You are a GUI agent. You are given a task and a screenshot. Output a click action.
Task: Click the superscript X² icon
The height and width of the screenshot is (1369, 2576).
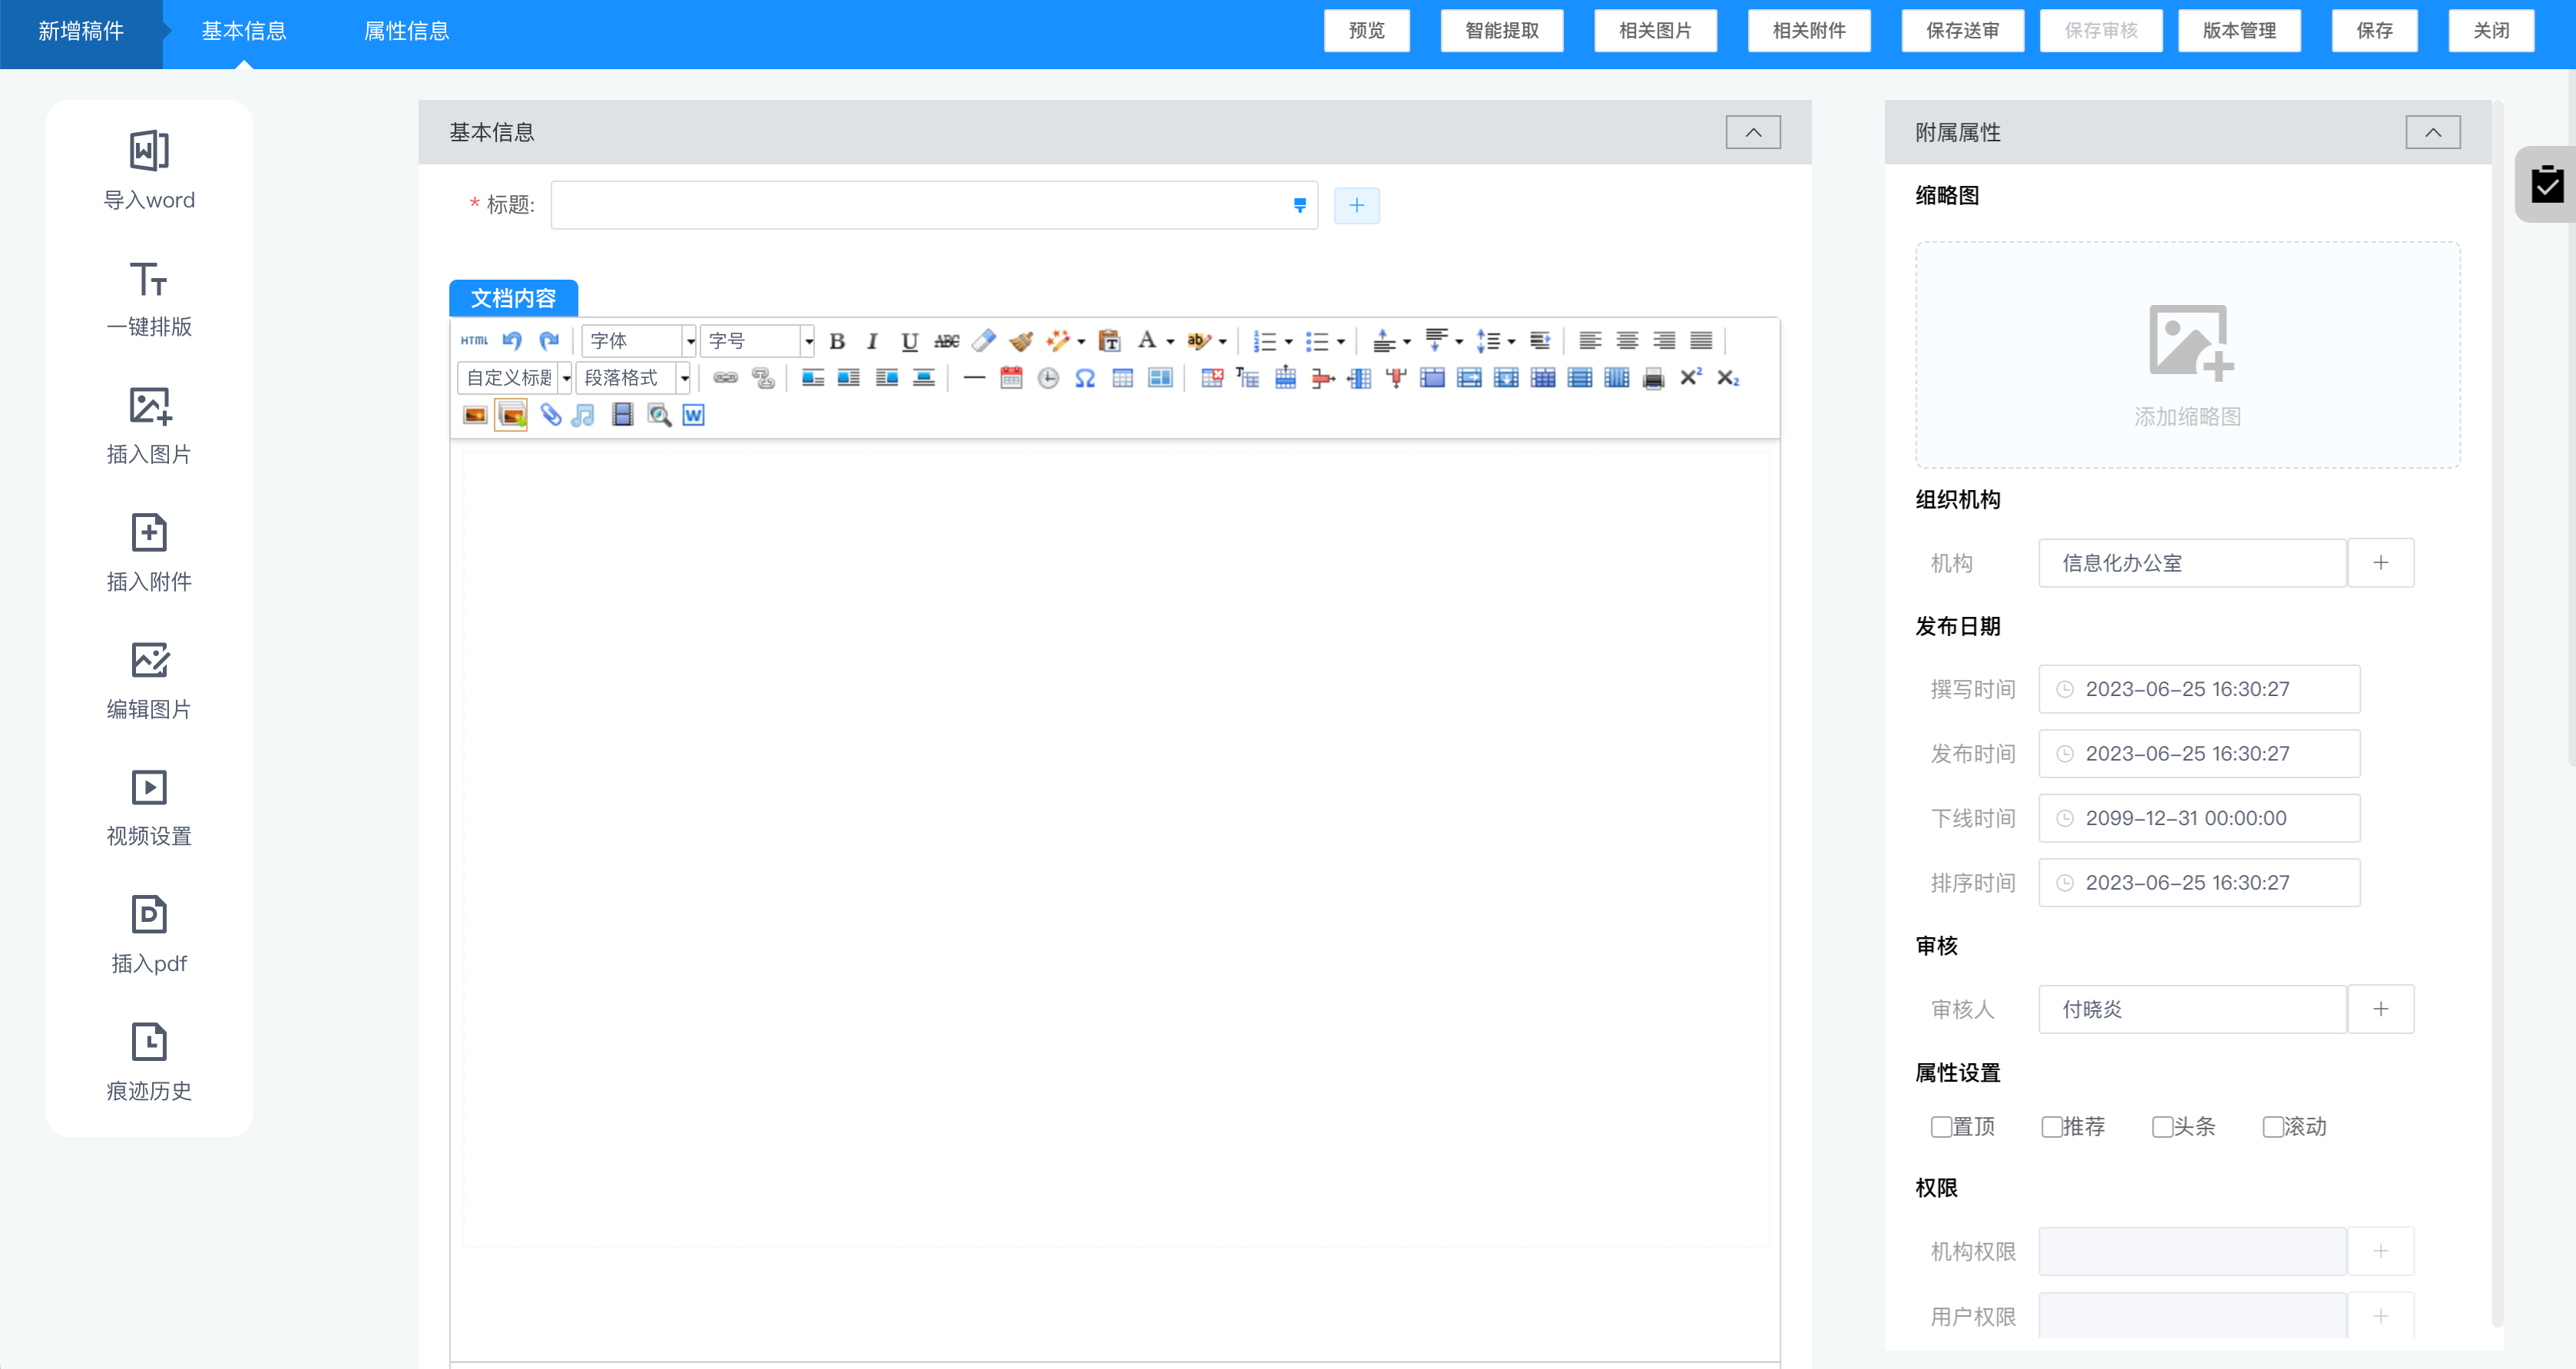(1690, 378)
